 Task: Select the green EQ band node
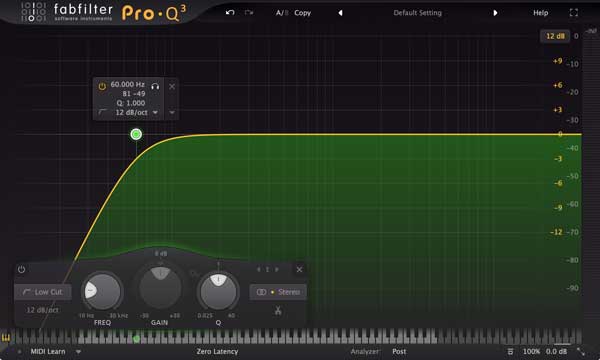tap(136, 134)
